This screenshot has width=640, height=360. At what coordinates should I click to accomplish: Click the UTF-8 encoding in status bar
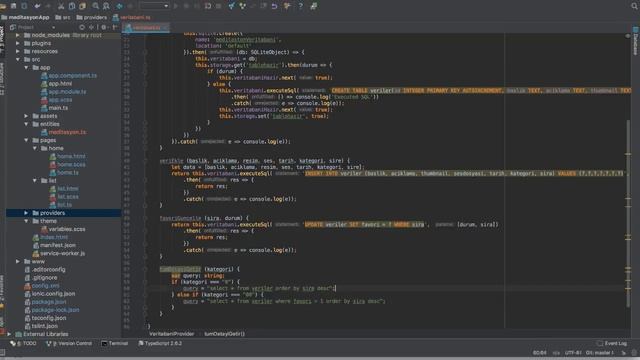(573, 353)
